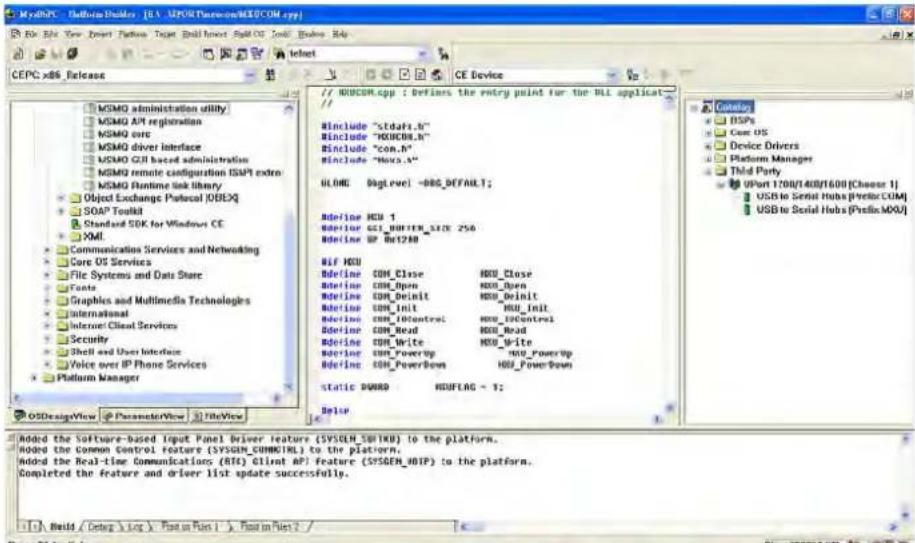Click the Standard SDK for Windows CE icon
This screenshot has height=543, width=915.
75,224
